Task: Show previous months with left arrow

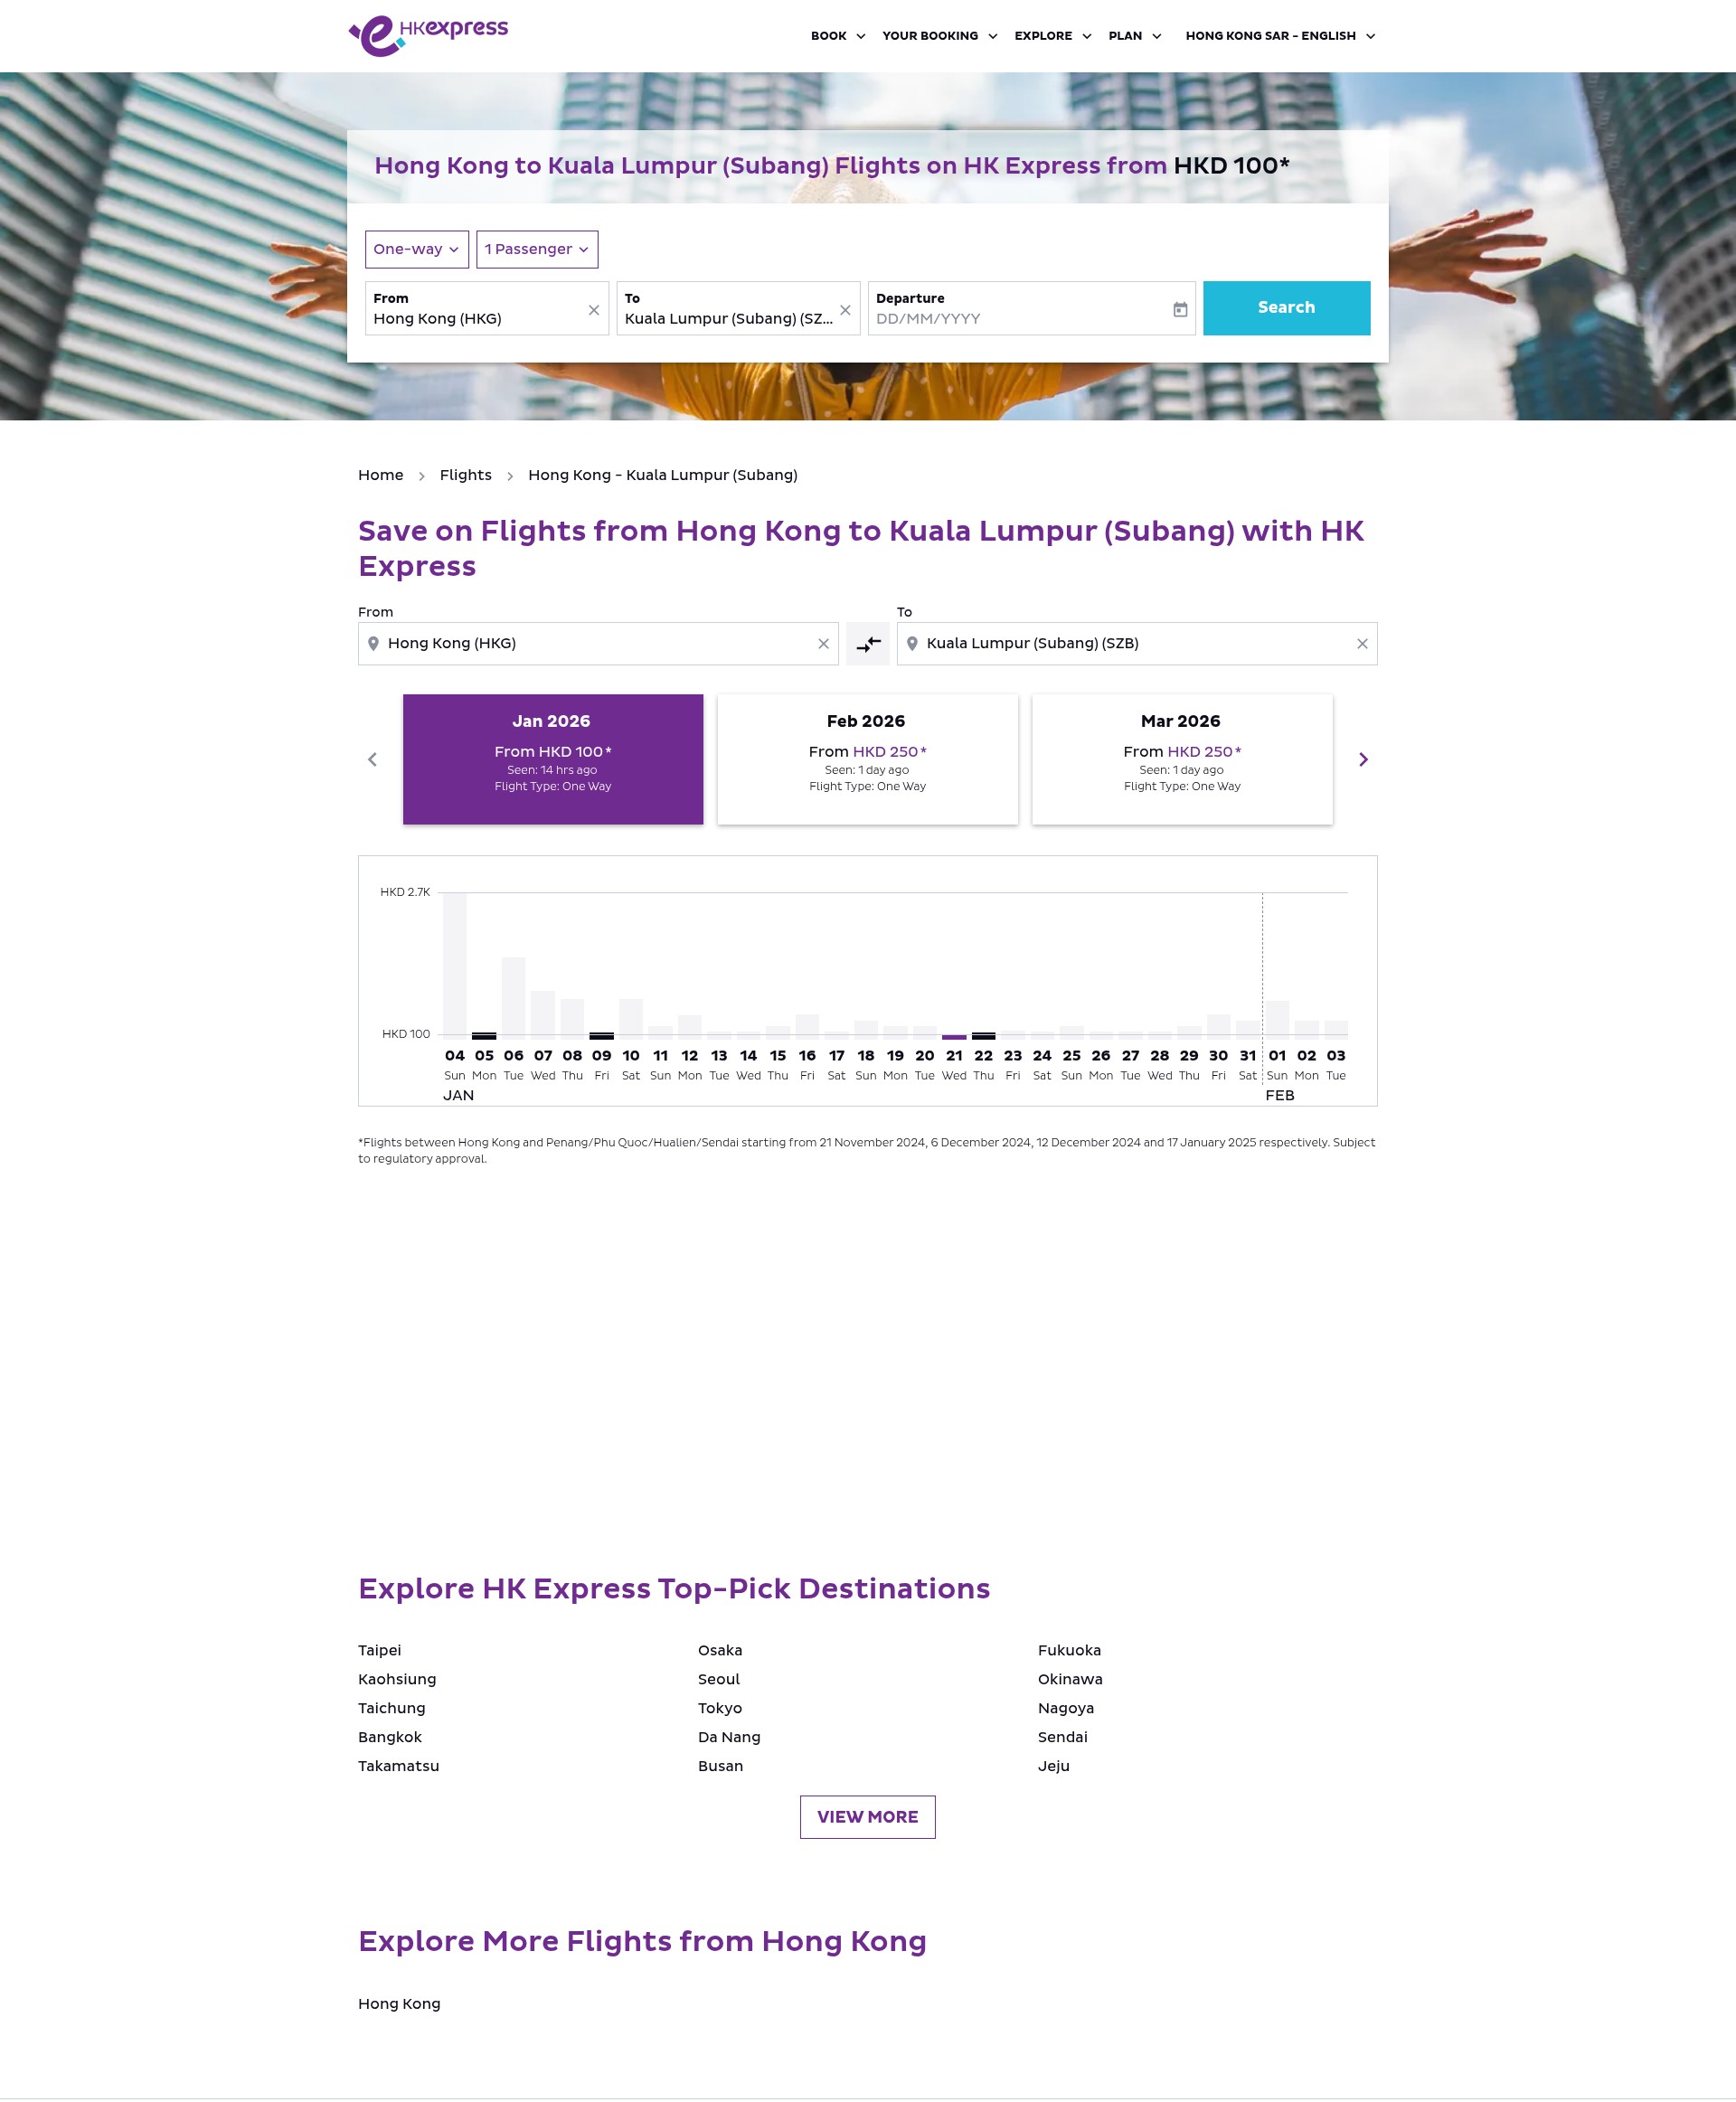Action: (x=372, y=759)
